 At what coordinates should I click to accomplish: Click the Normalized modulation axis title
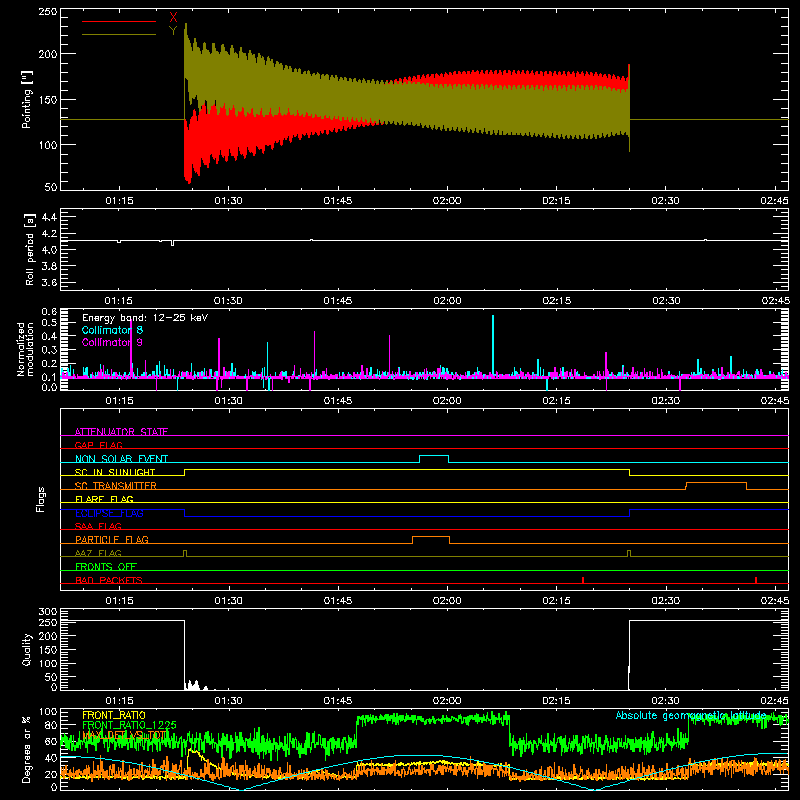coord(25,349)
